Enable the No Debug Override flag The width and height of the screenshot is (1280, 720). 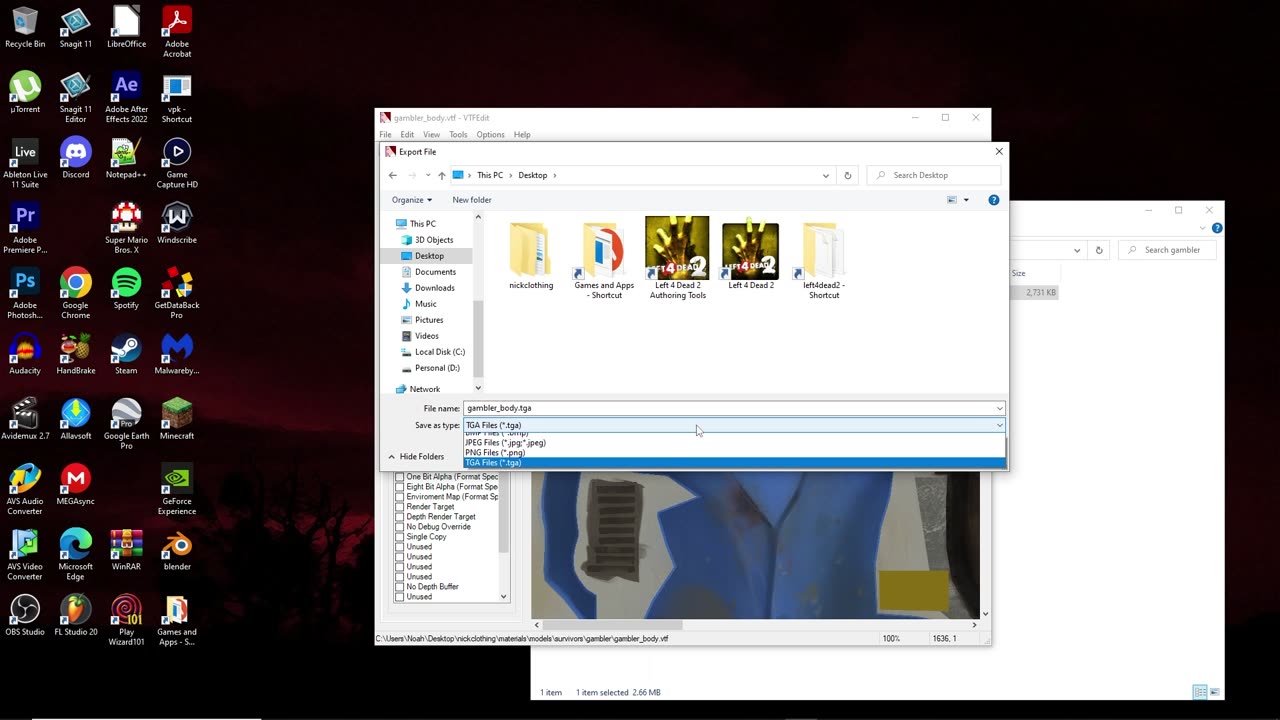(x=400, y=527)
